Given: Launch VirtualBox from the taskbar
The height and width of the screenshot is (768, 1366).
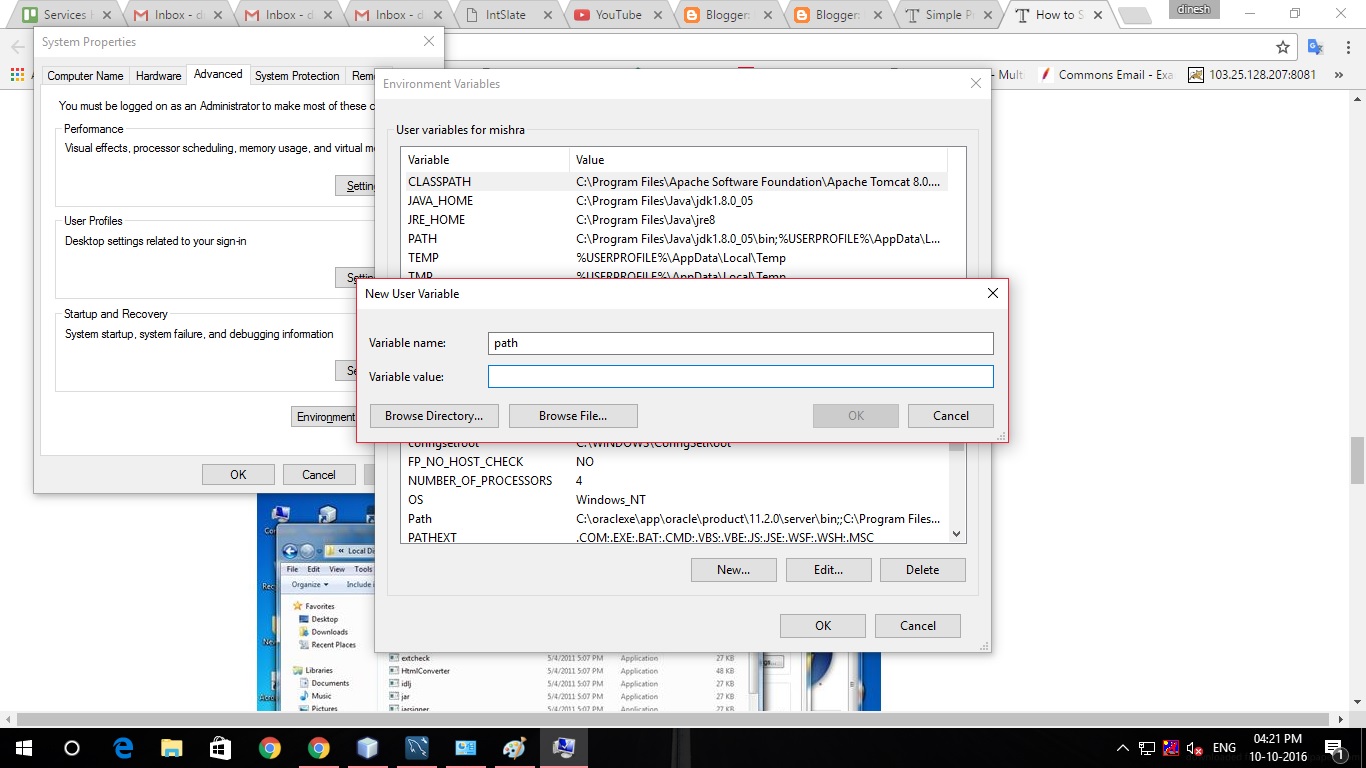Looking at the screenshot, I should (367, 748).
